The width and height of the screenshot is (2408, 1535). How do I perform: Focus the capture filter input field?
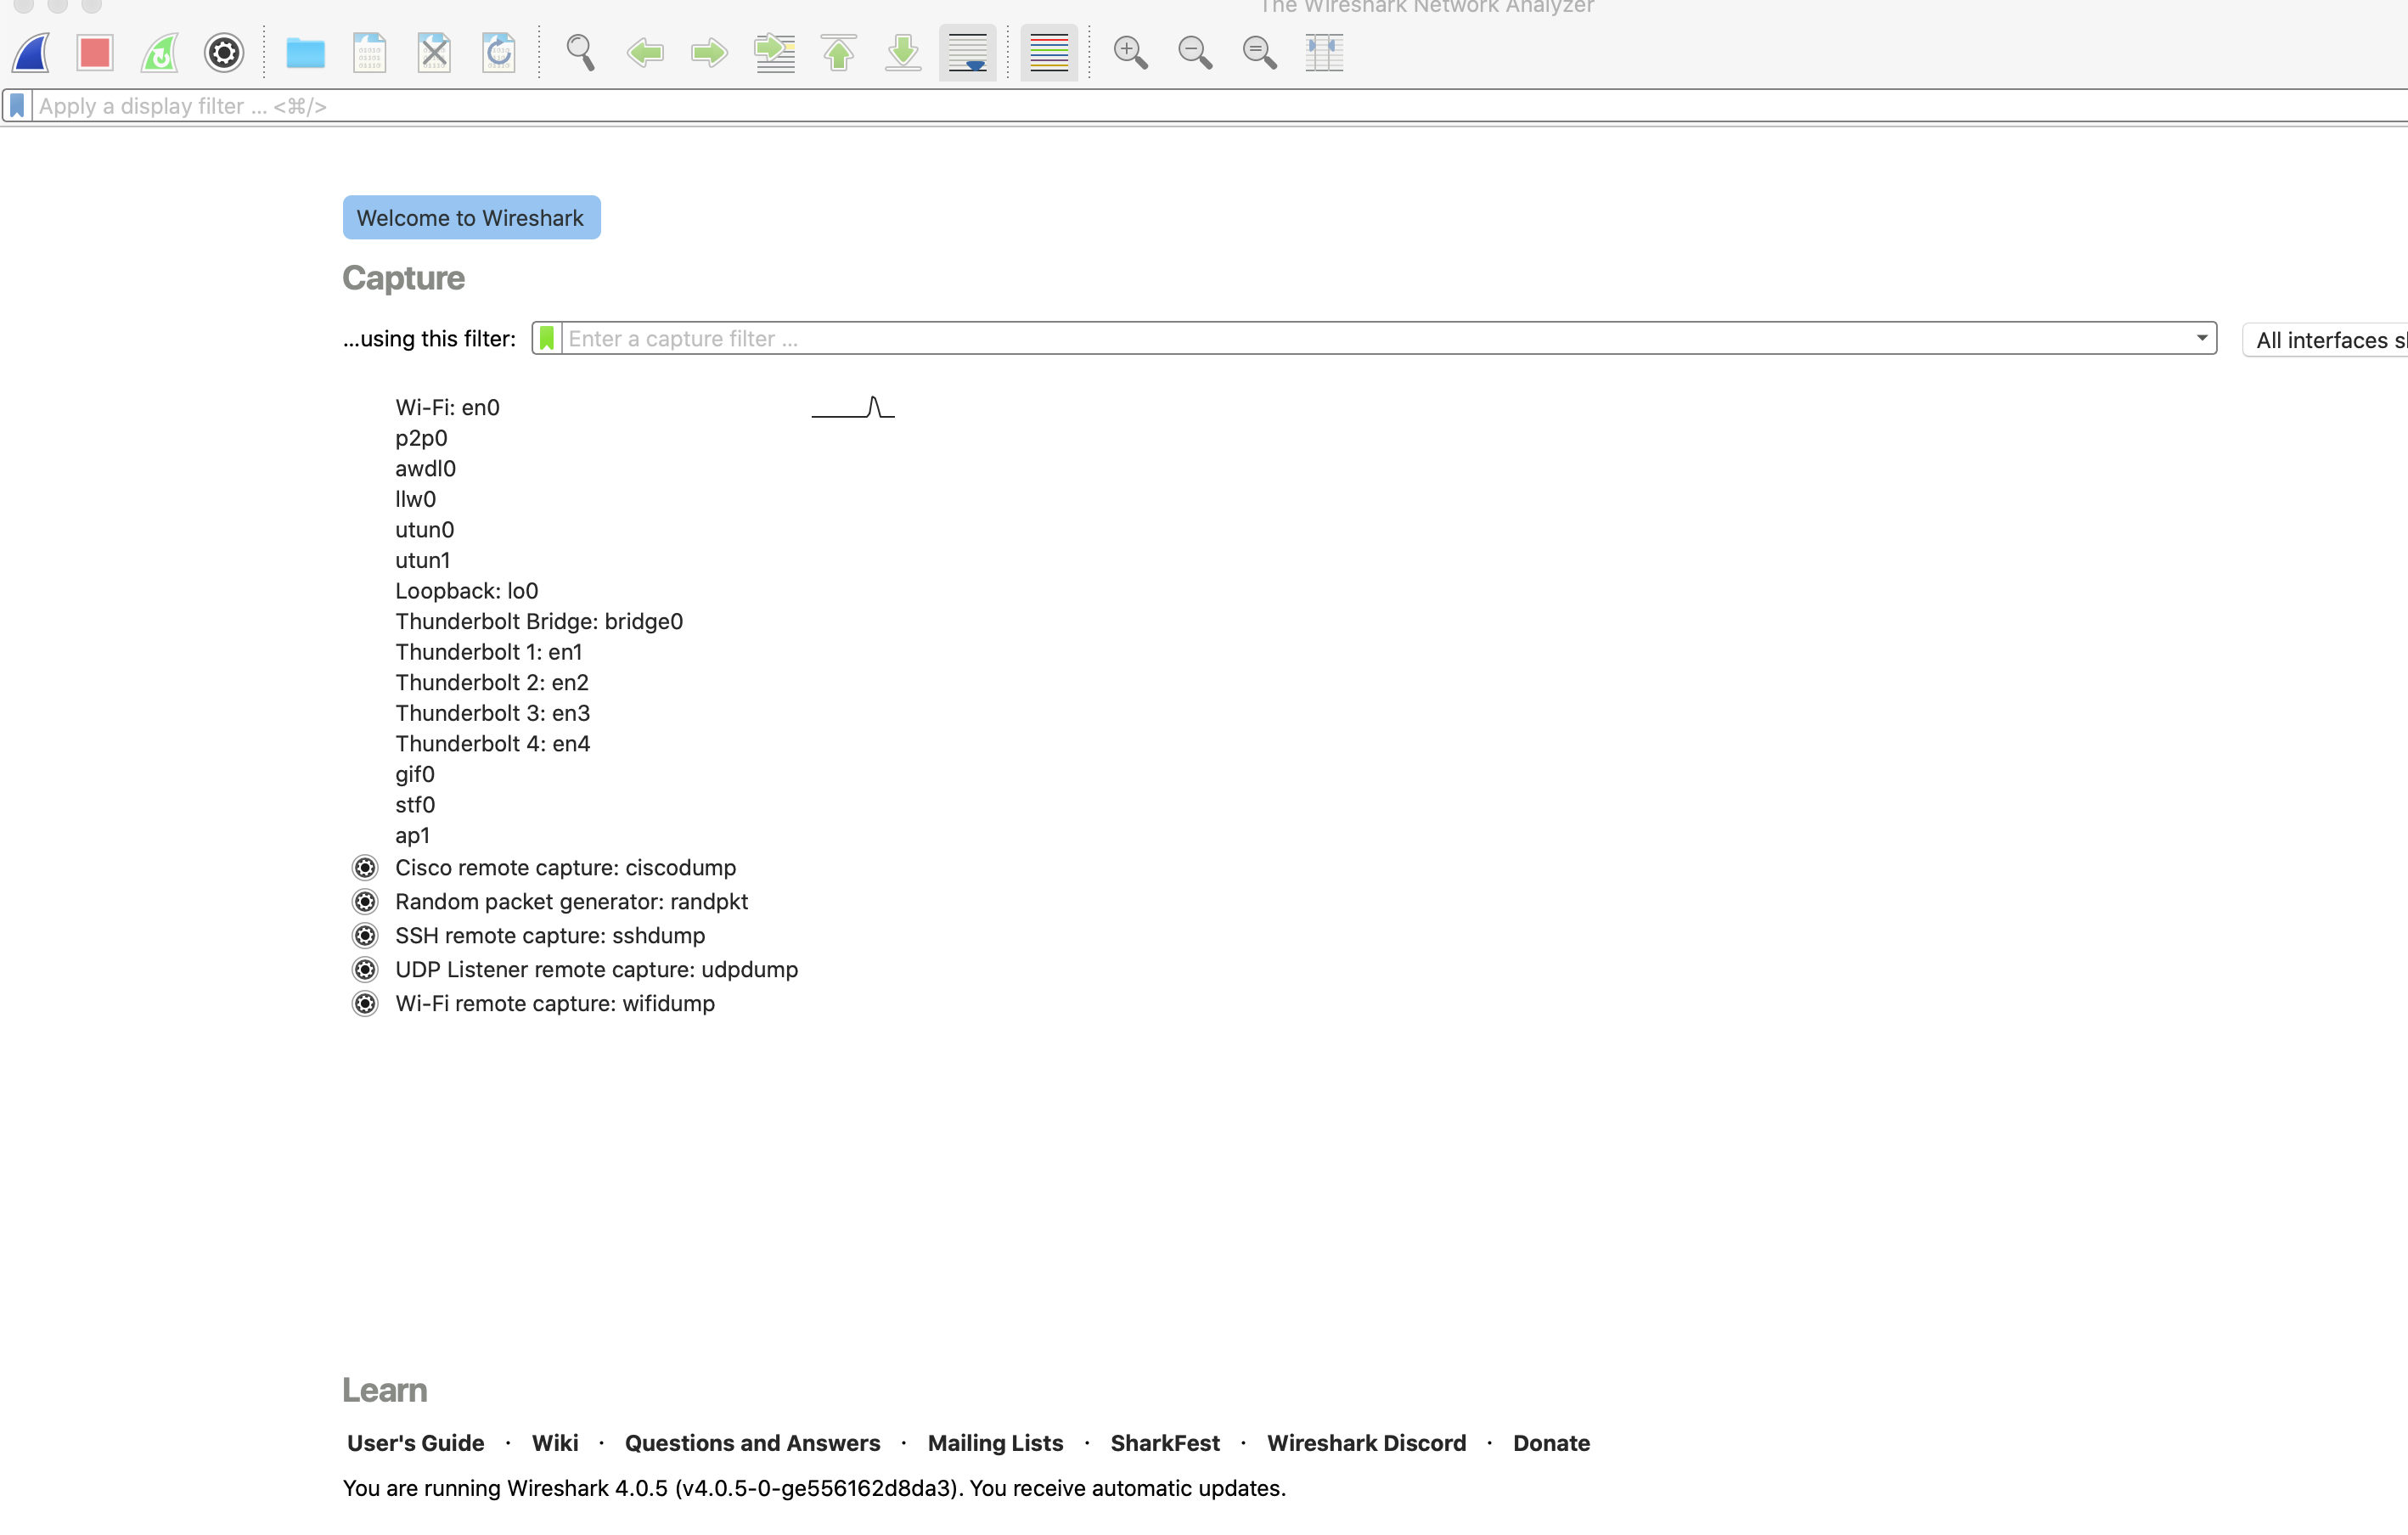point(1375,339)
